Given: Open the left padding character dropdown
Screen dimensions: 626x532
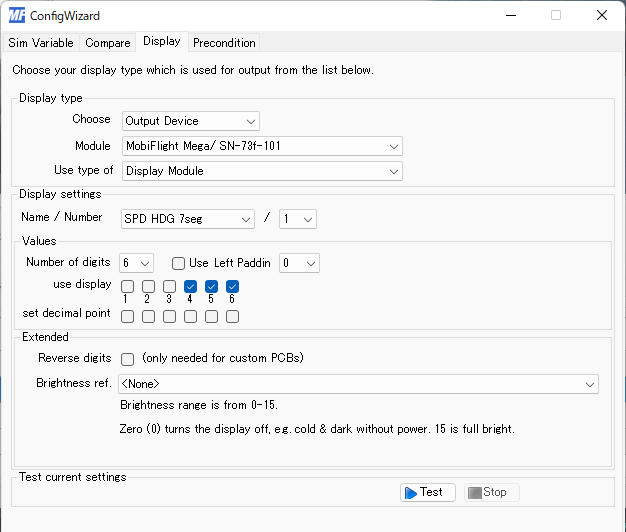Looking at the screenshot, I should click(299, 263).
